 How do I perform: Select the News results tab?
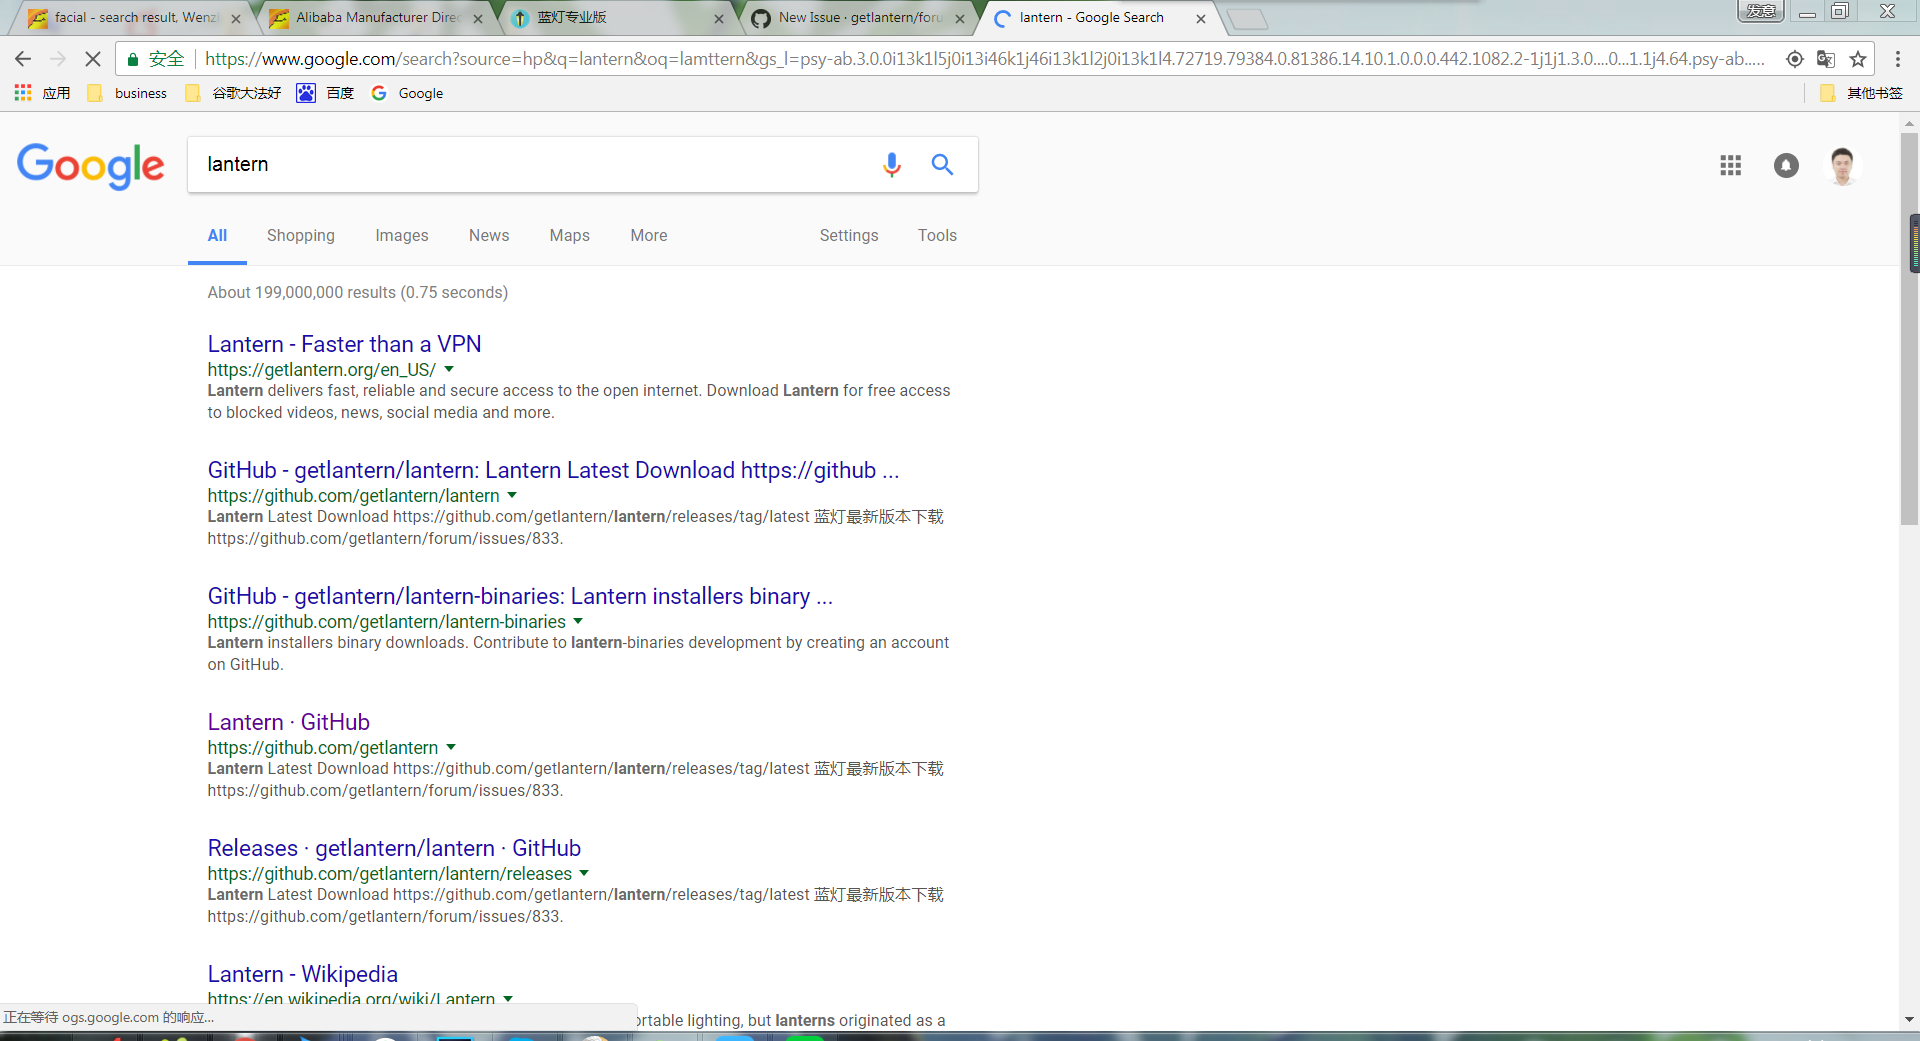click(x=489, y=236)
